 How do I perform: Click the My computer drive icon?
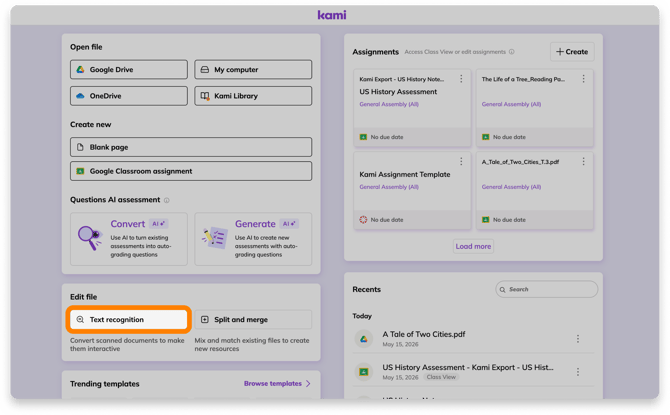205,69
